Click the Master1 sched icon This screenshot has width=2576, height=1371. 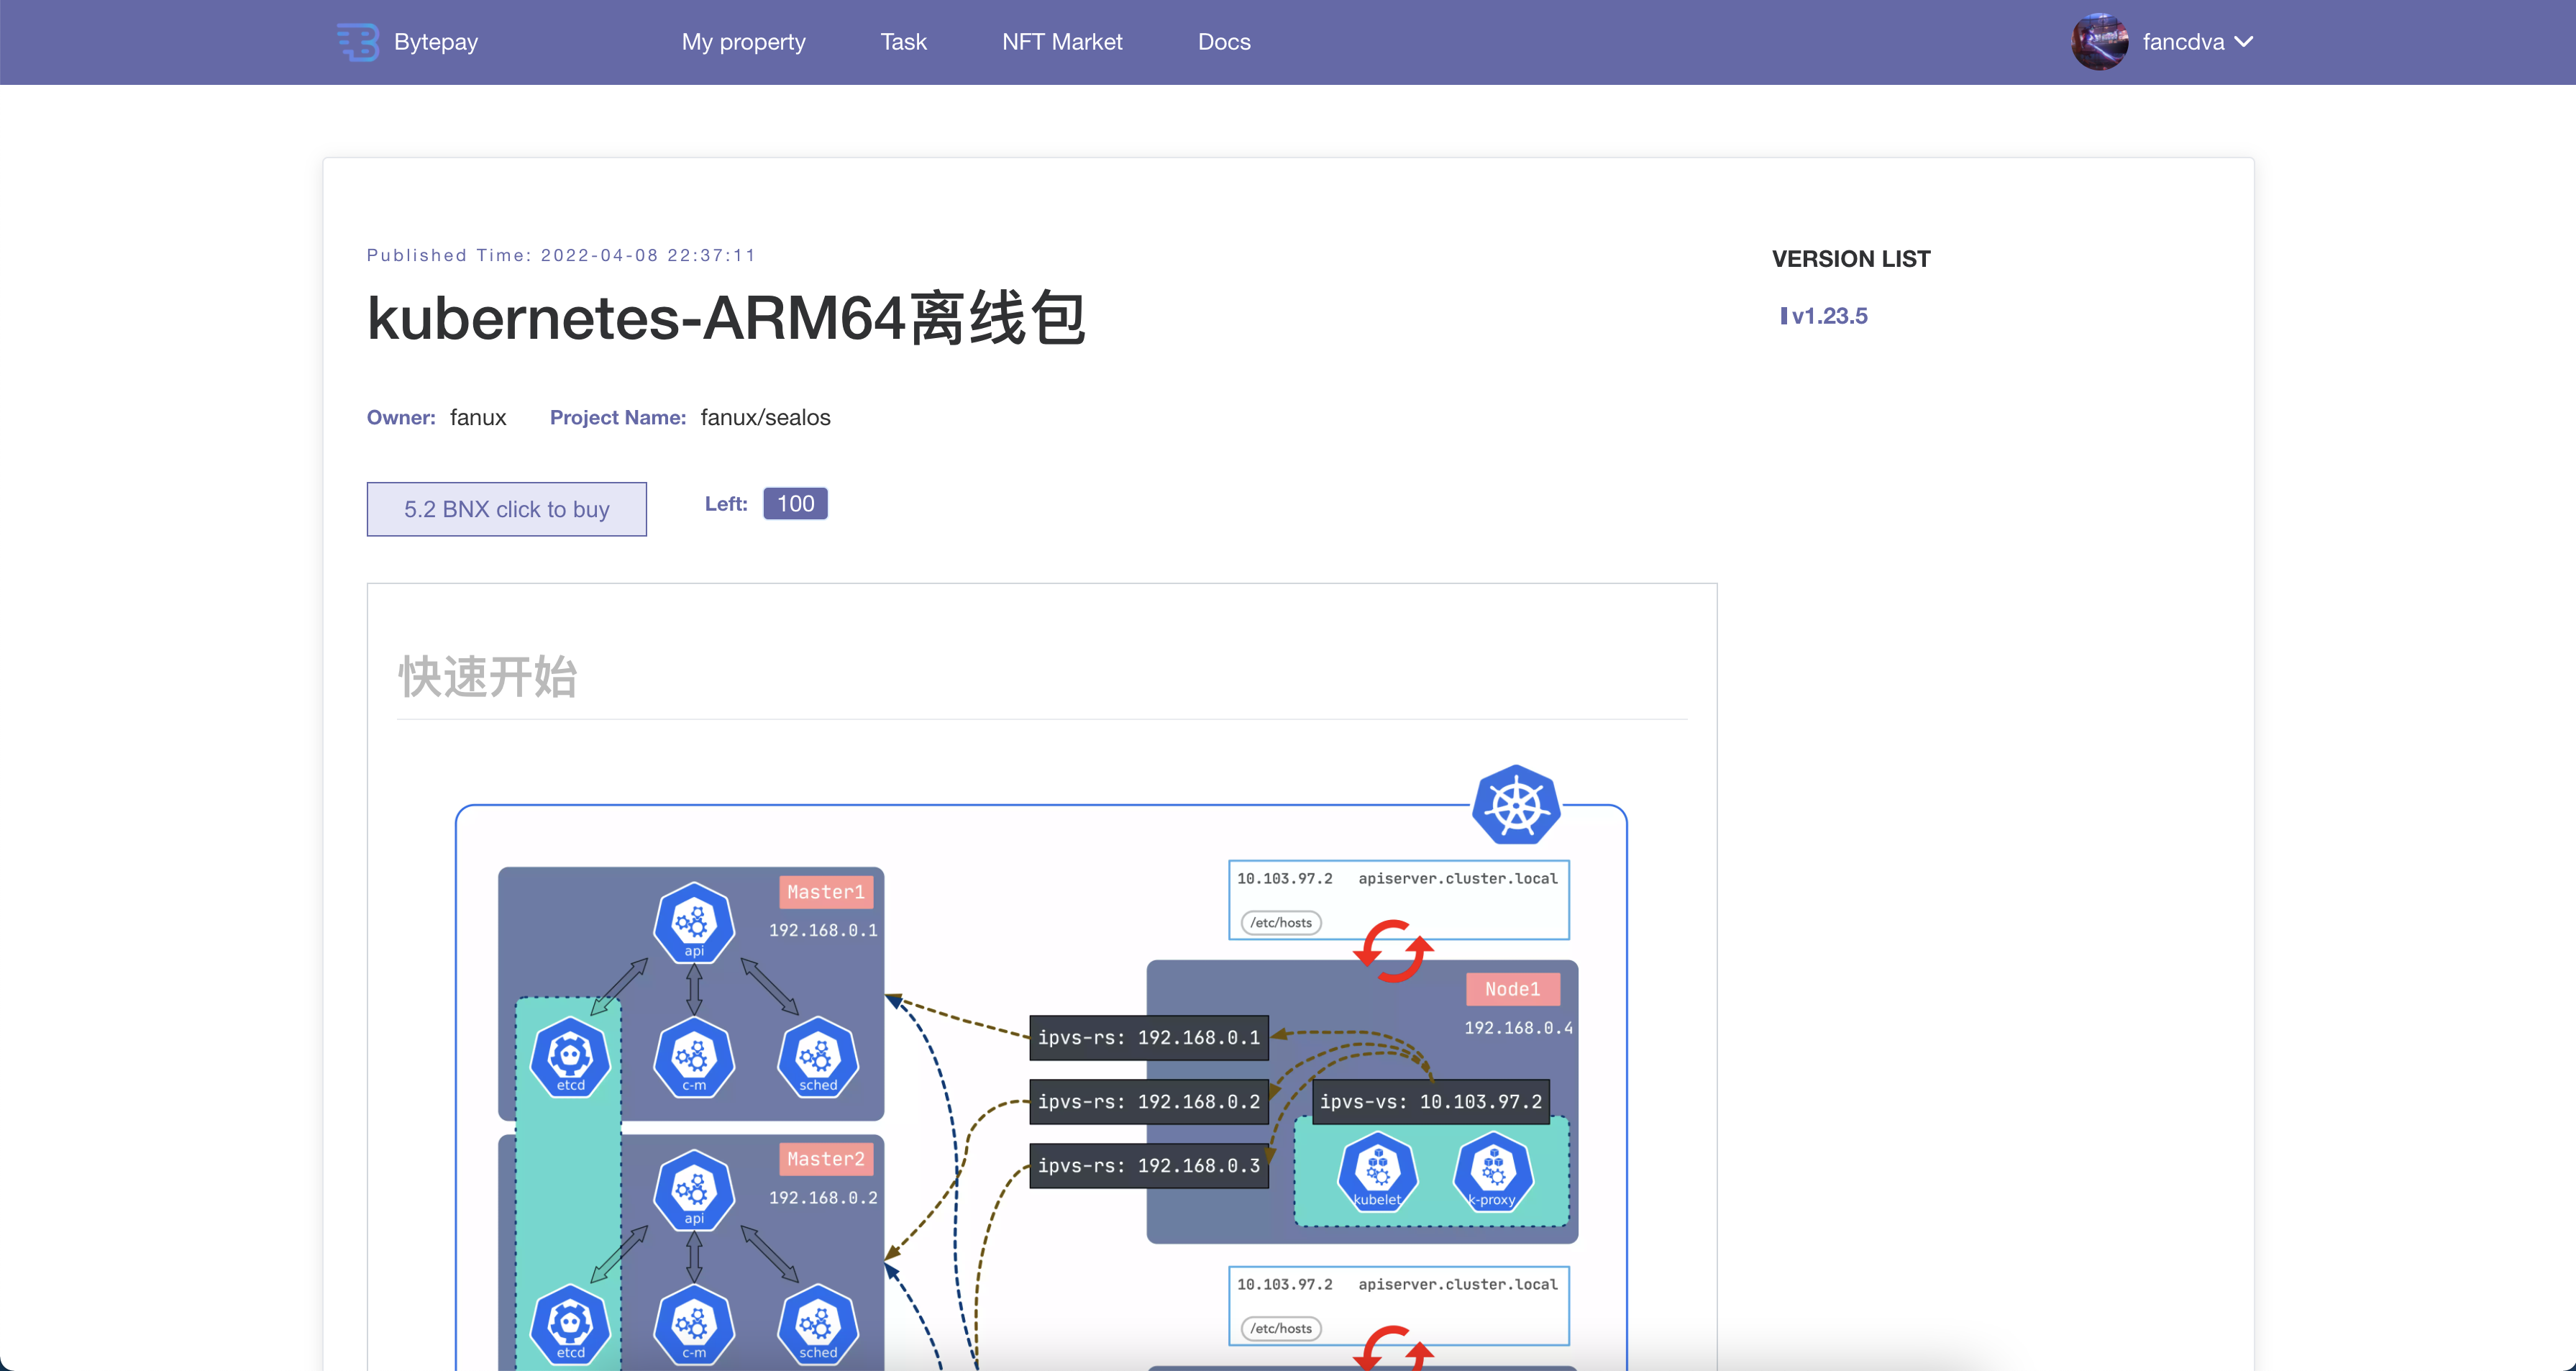tap(818, 1056)
